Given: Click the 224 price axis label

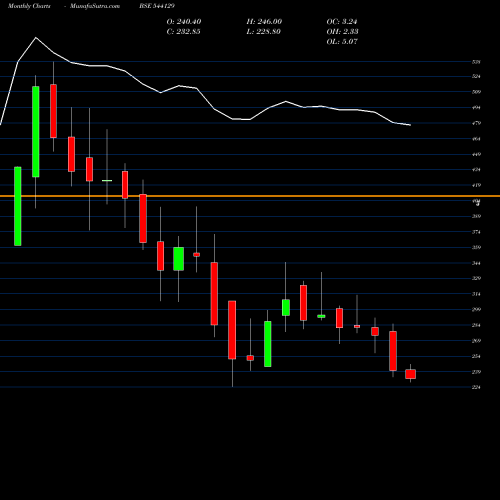Looking at the screenshot, I should tap(476, 387).
